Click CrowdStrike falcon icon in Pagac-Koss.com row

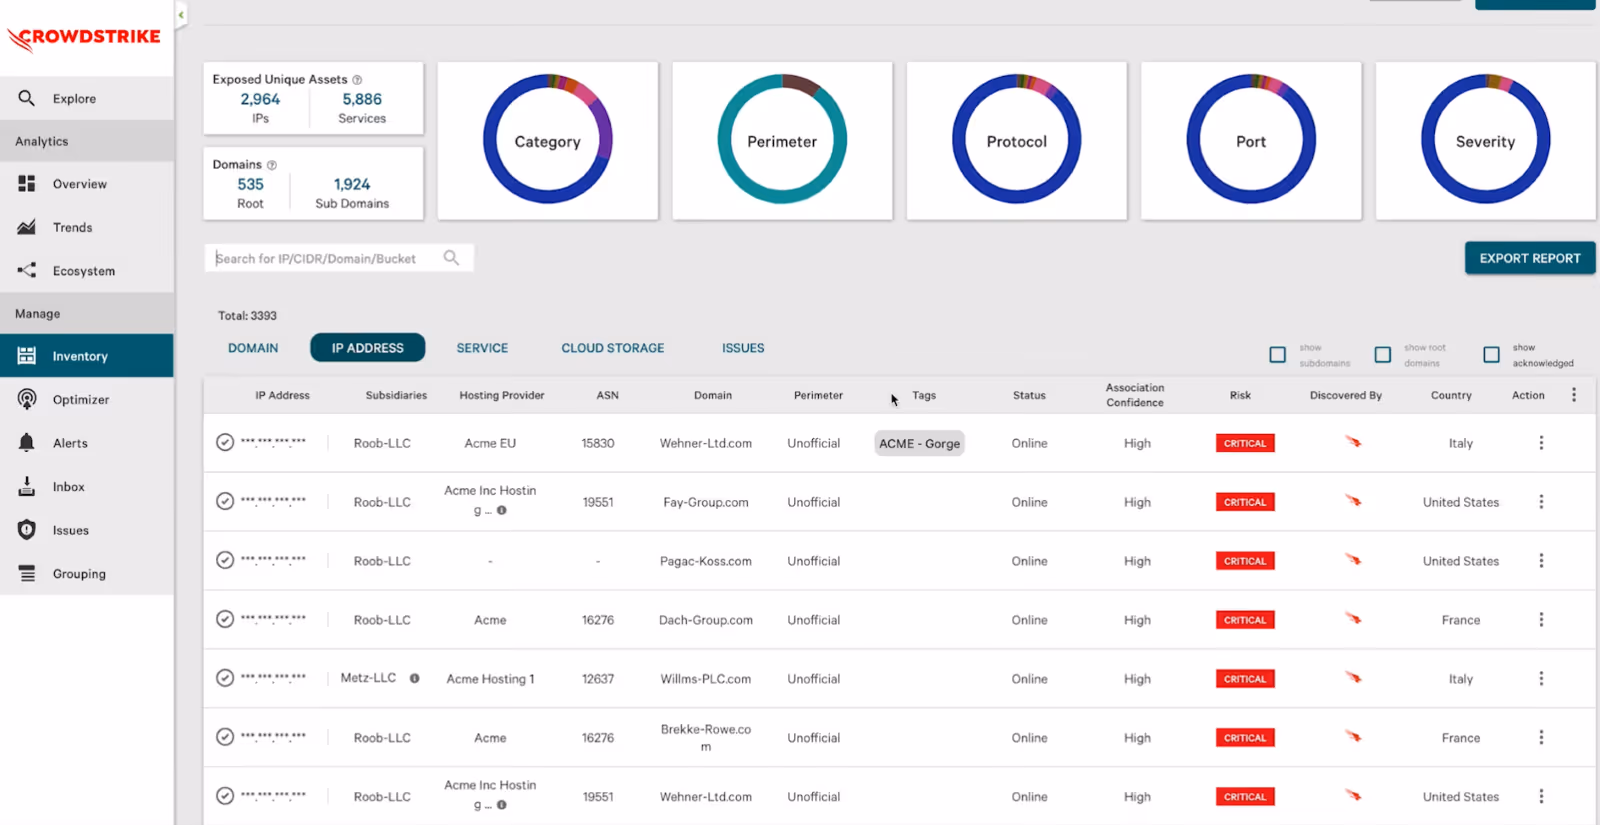click(1353, 560)
